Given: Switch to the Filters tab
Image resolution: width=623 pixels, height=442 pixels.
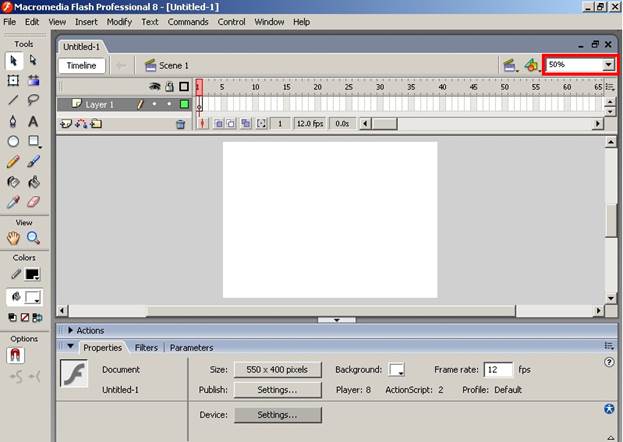Looking at the screenshot, I should tap(146, 348).
